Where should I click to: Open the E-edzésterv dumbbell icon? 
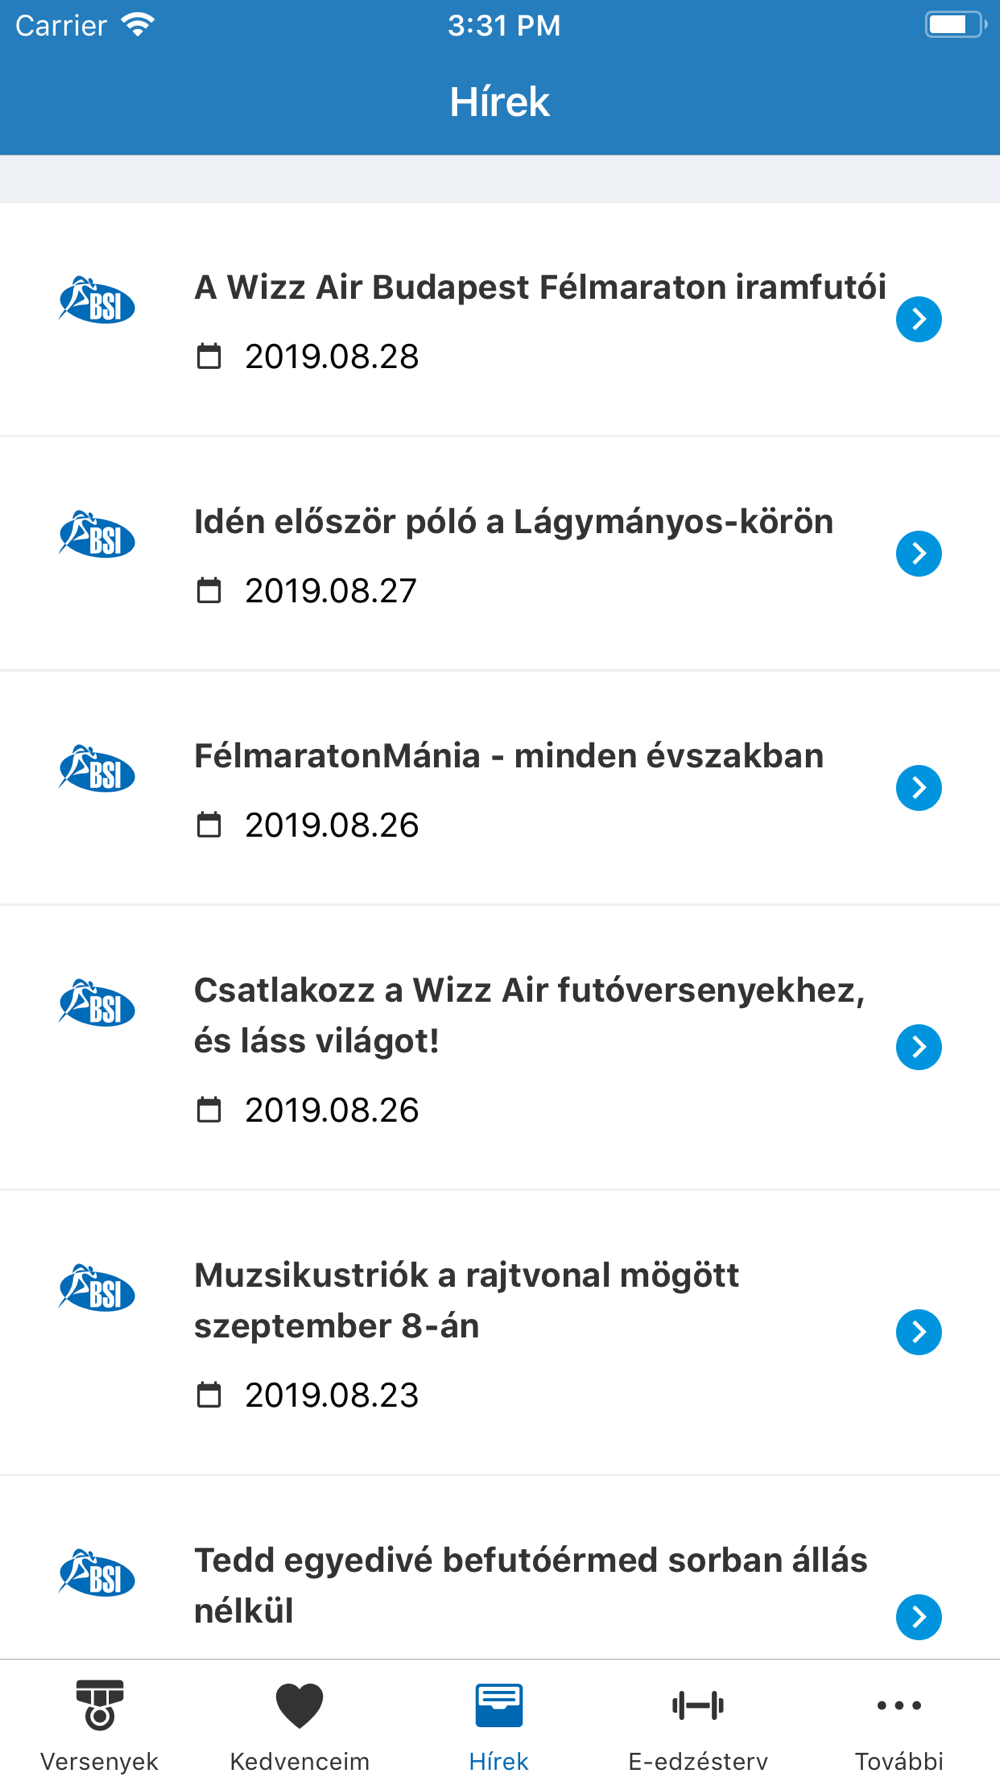pos(698,1705)
